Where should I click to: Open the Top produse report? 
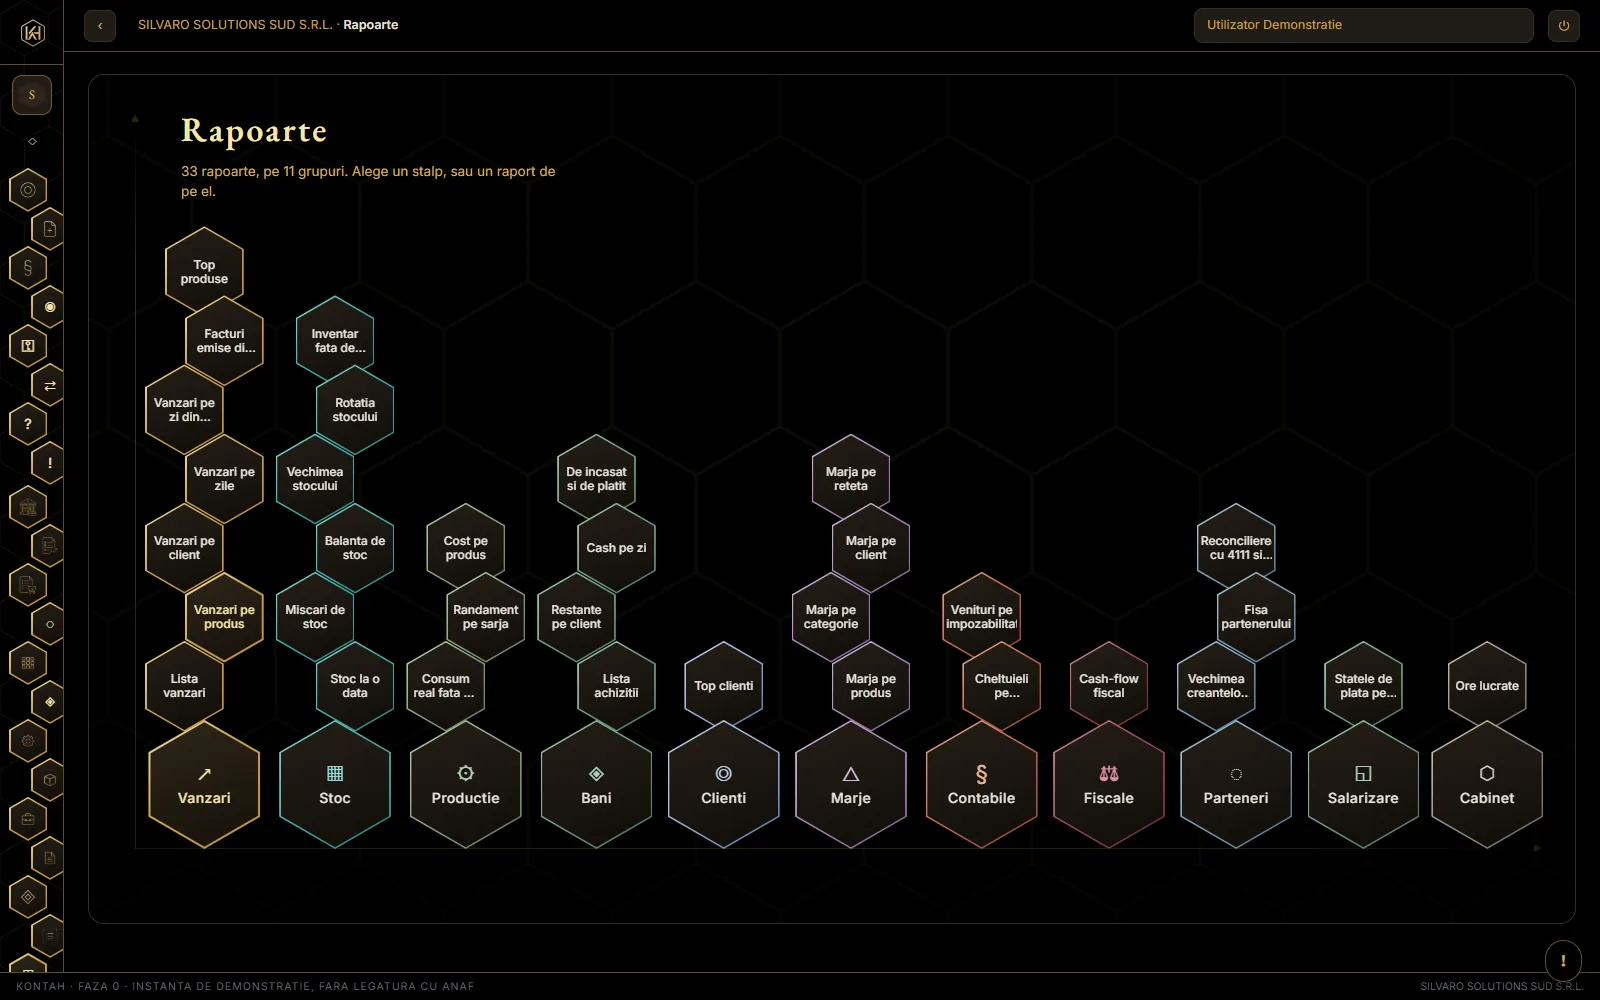(204, 272)
